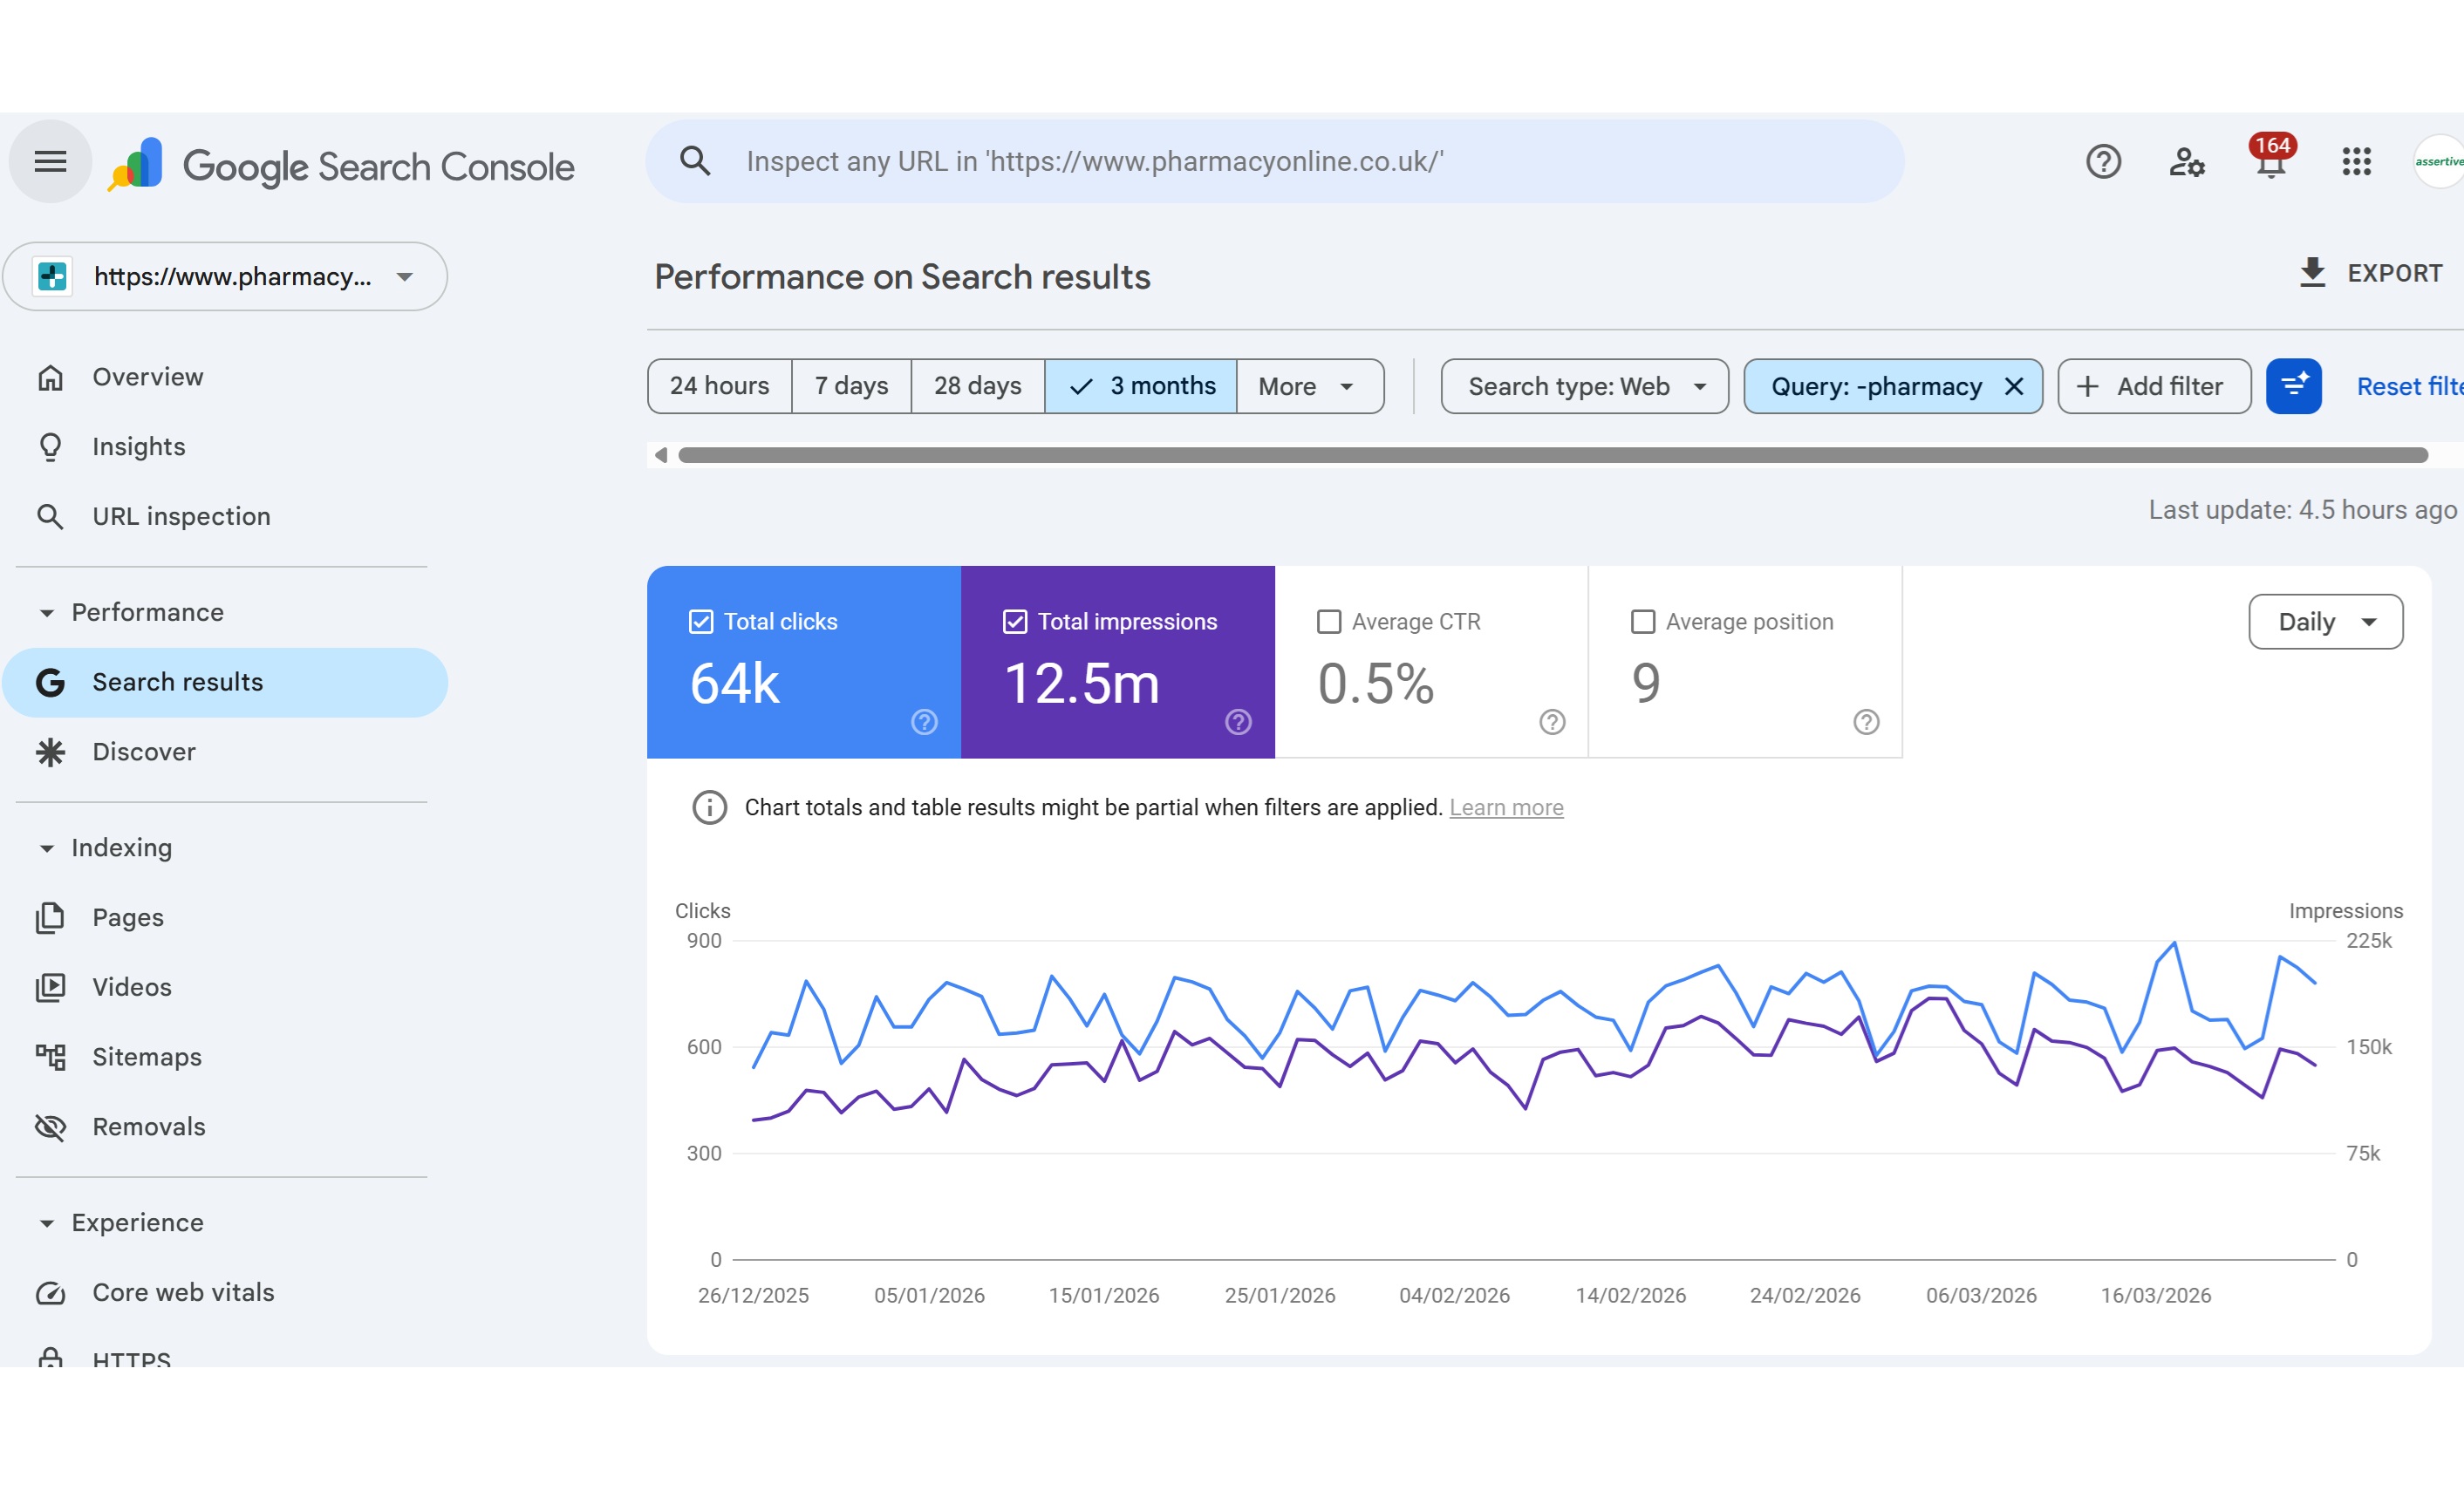Click the Add filter button

click(2152, 386)
